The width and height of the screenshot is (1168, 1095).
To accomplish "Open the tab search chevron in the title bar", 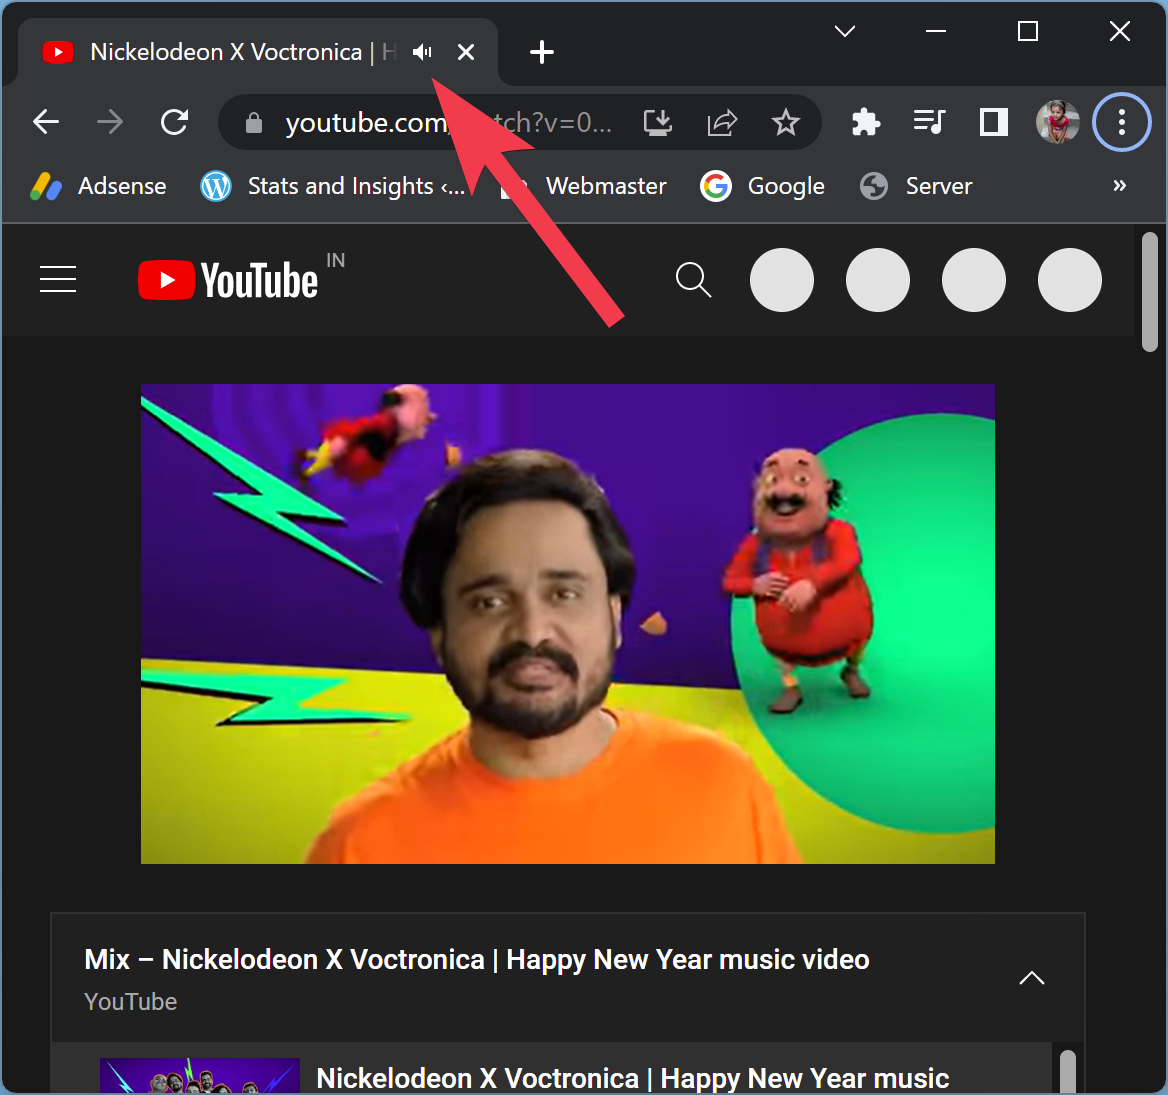I will [x=845, y=31].
